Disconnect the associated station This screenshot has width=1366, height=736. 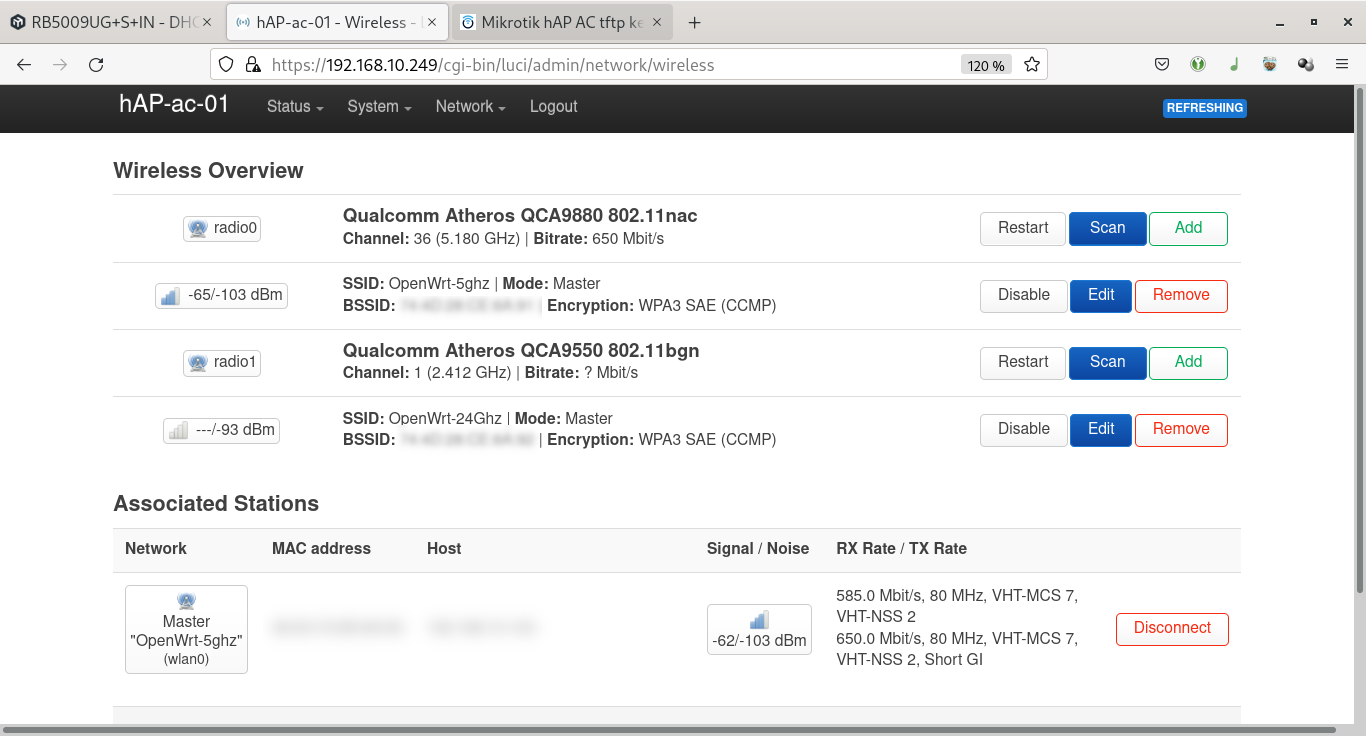point(1172,628)
